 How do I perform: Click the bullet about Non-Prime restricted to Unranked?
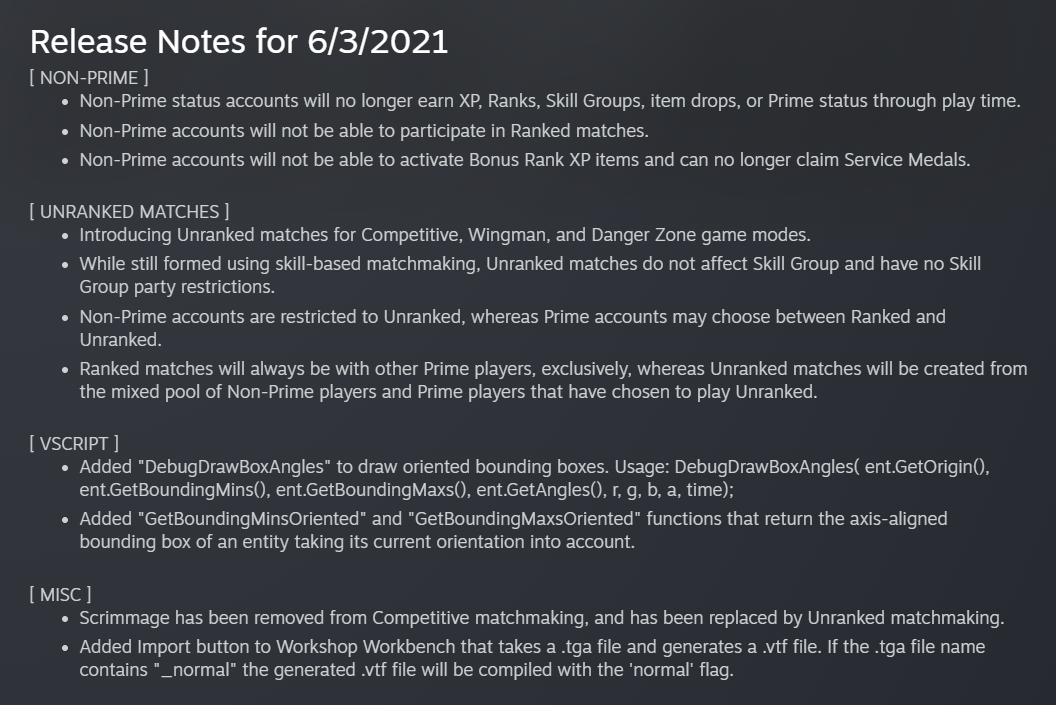(x=513, y=328)
